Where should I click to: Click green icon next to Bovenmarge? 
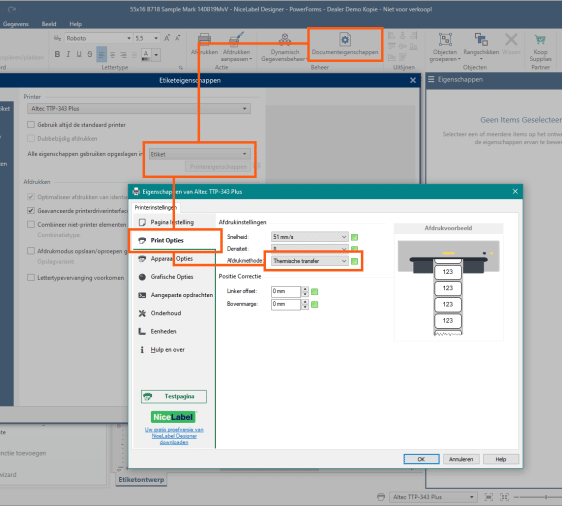pyautogui.click(x=315, y=305)
